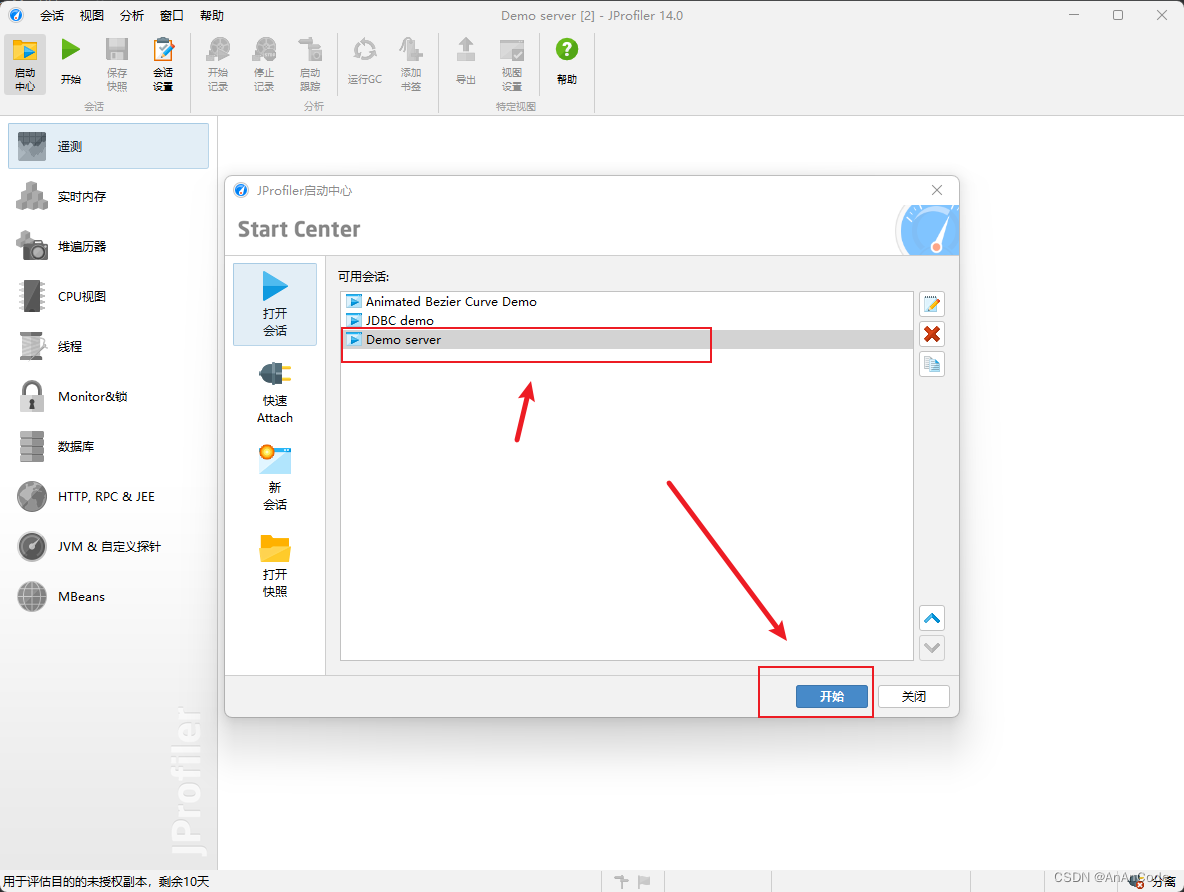Open 视图设置 view settings toolbar icon

(512, 65)
